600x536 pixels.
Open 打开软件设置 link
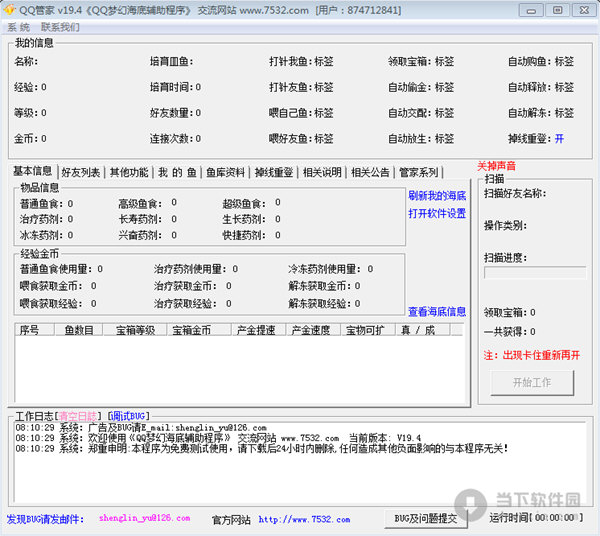click(x=437, y=213)
